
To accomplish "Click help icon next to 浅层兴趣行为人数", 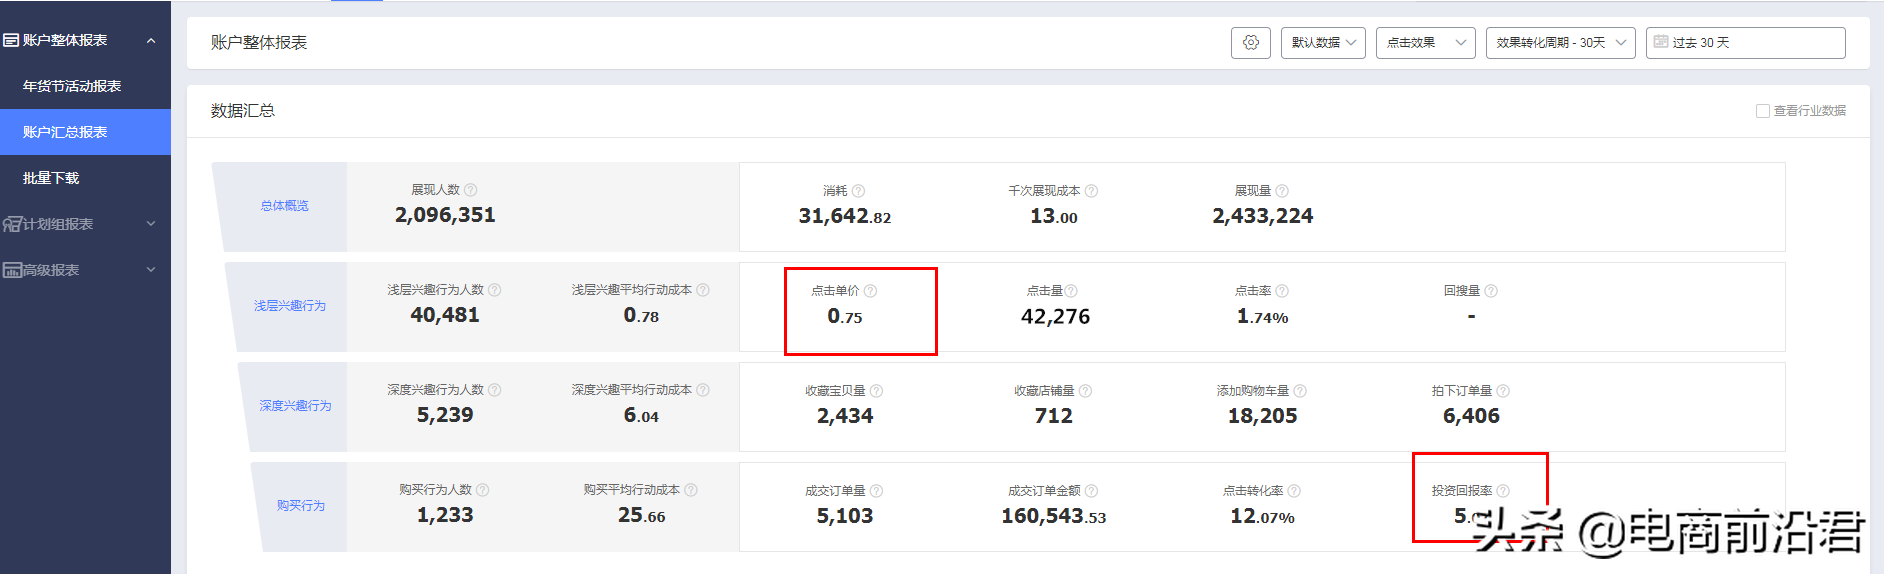I will (494, 290).
